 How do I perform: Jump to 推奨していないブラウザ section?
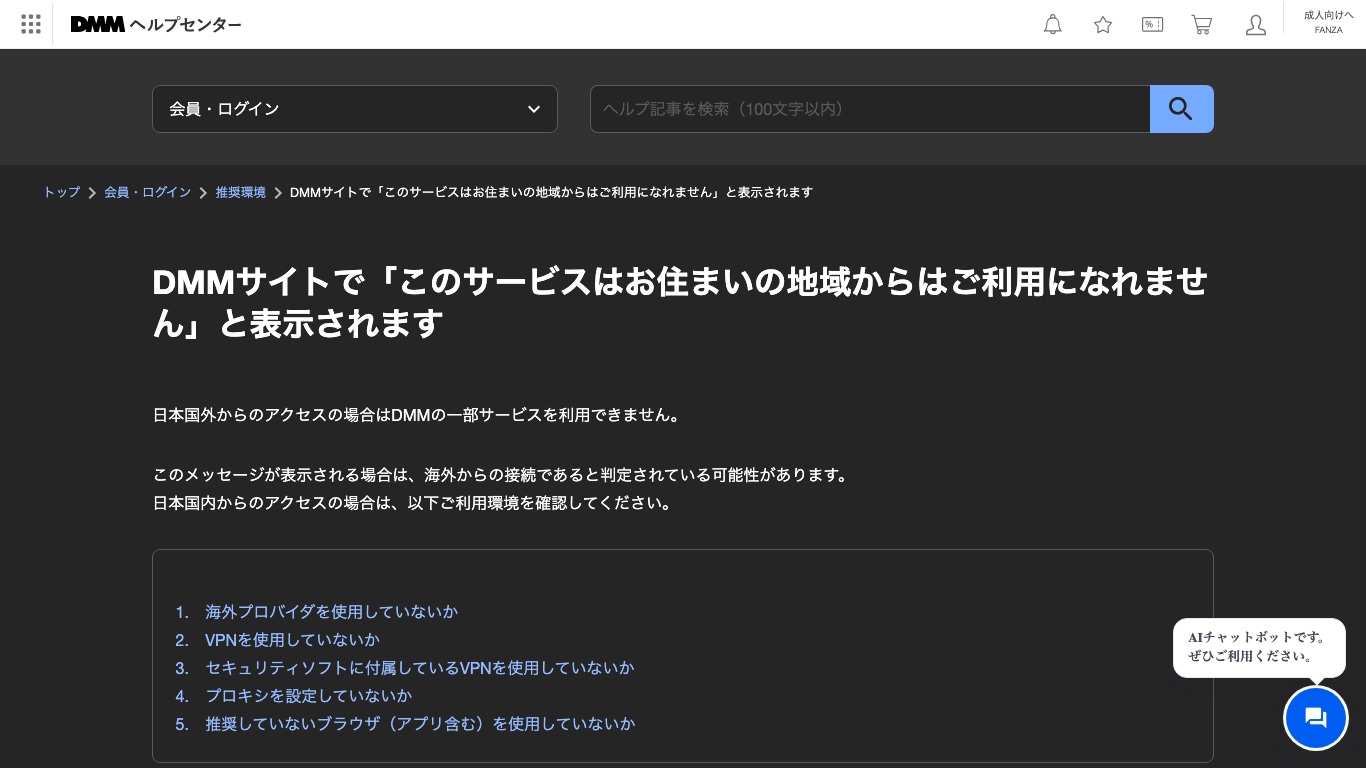pos(420,724)
